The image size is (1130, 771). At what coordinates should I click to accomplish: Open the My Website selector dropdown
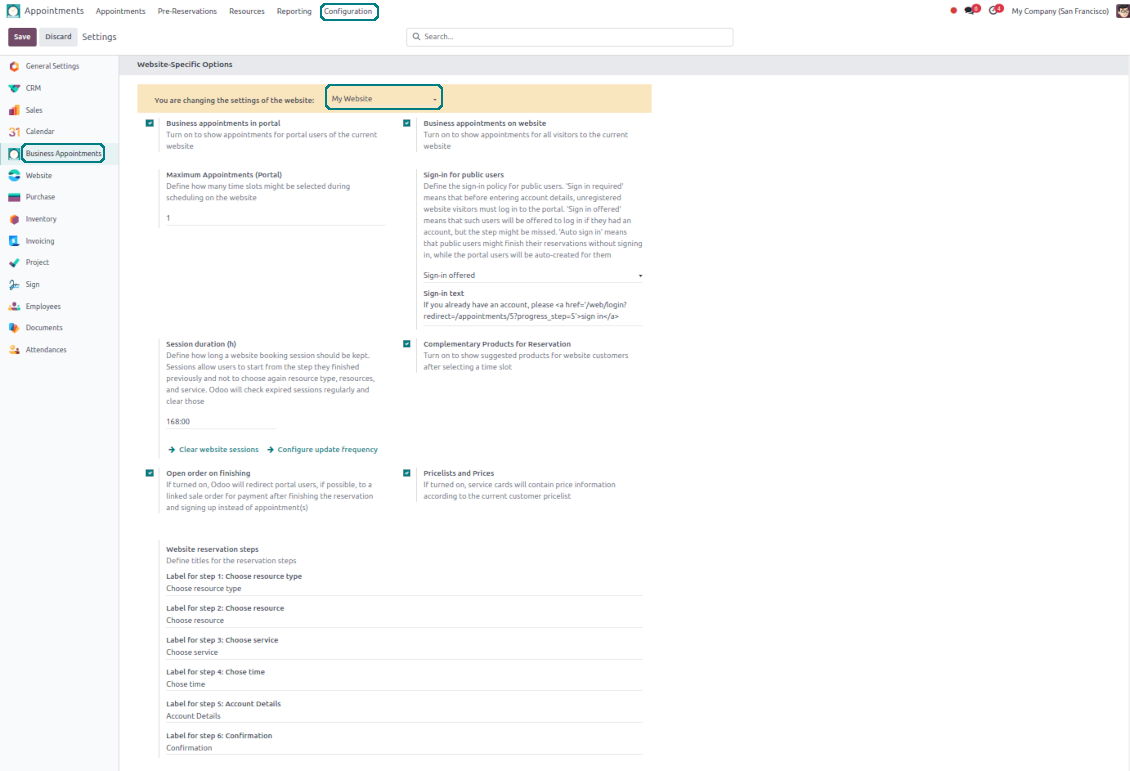[x=384, y=99]
